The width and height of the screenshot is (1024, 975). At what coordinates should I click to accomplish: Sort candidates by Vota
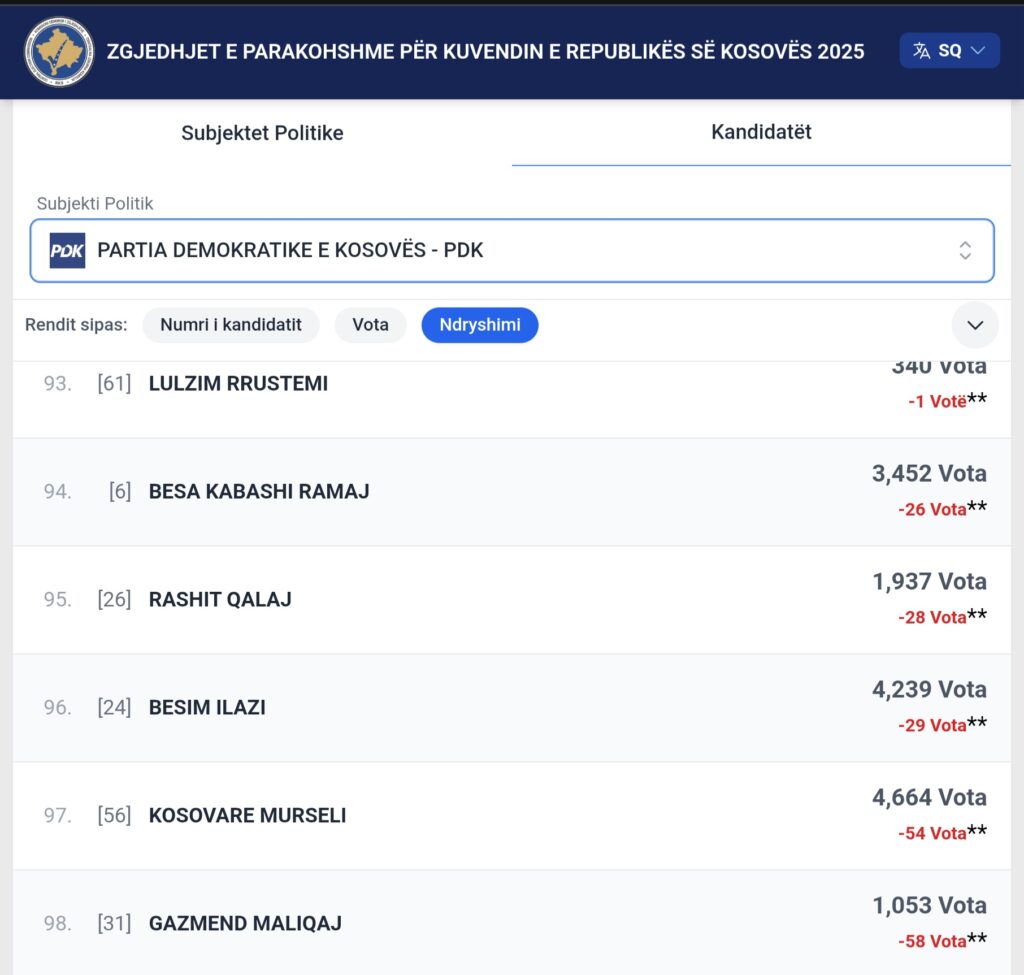click(x=370, y=325)
